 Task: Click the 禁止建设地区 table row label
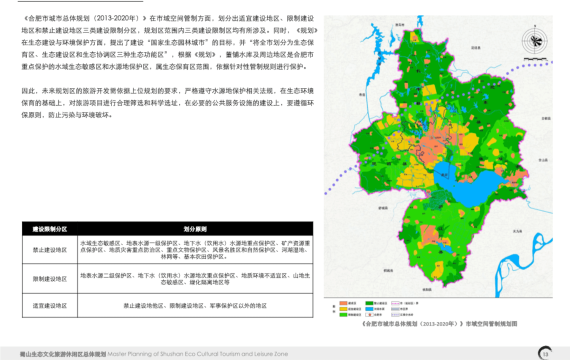[x=50, y=250]
